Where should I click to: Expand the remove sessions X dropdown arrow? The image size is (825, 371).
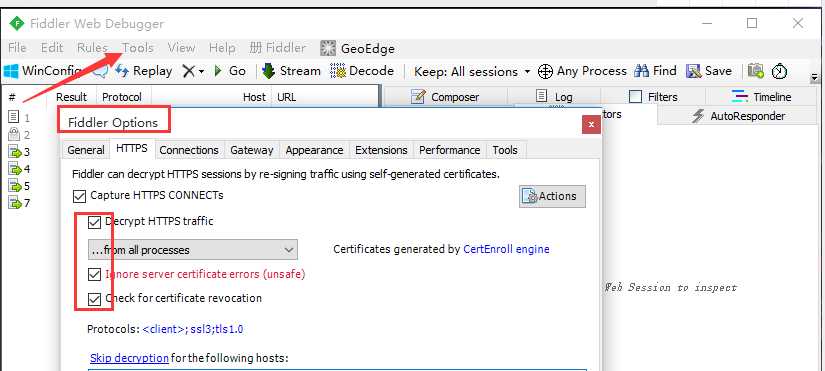coord(202,72)
